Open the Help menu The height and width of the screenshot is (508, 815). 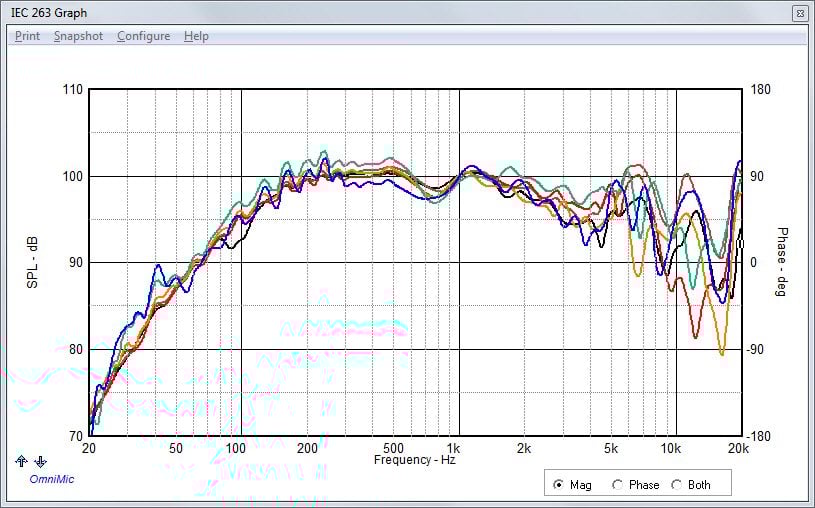[196, 36]
